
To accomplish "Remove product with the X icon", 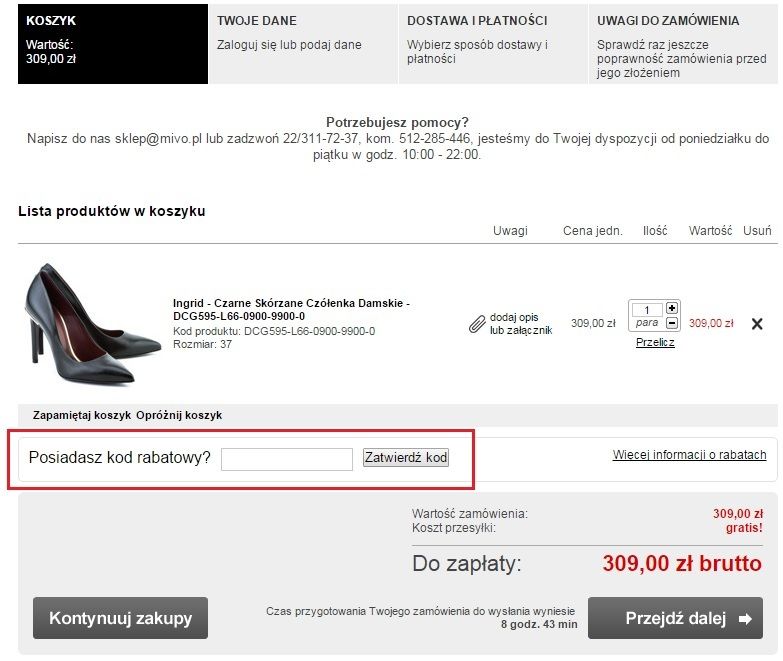I will click(x=757, y=324).
